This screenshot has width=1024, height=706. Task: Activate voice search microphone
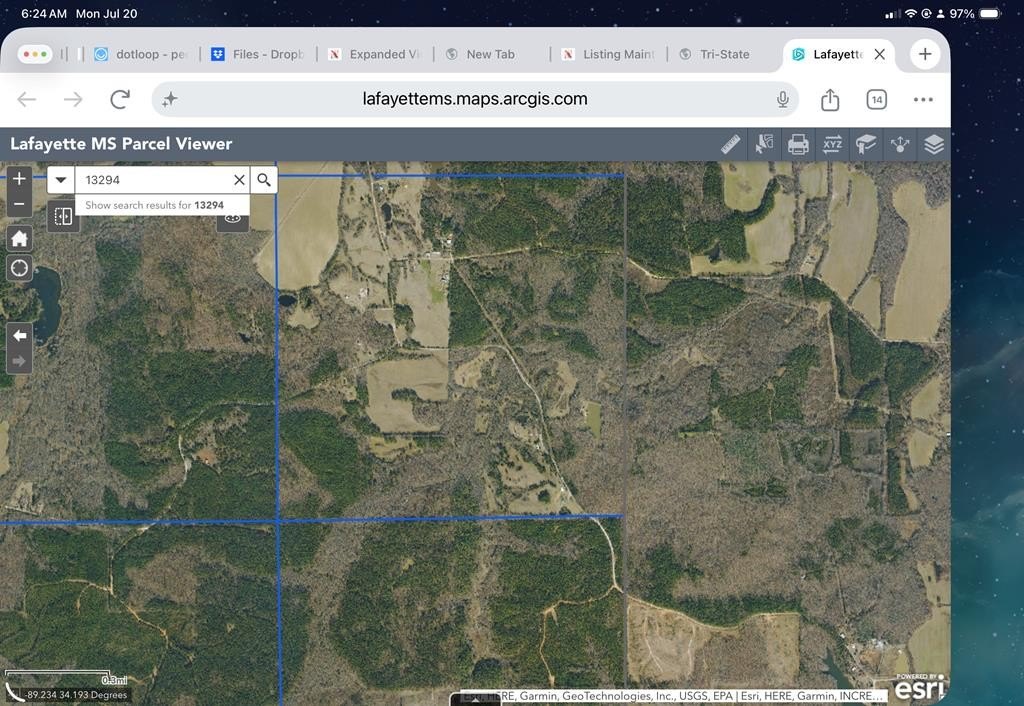coord(782,99)
